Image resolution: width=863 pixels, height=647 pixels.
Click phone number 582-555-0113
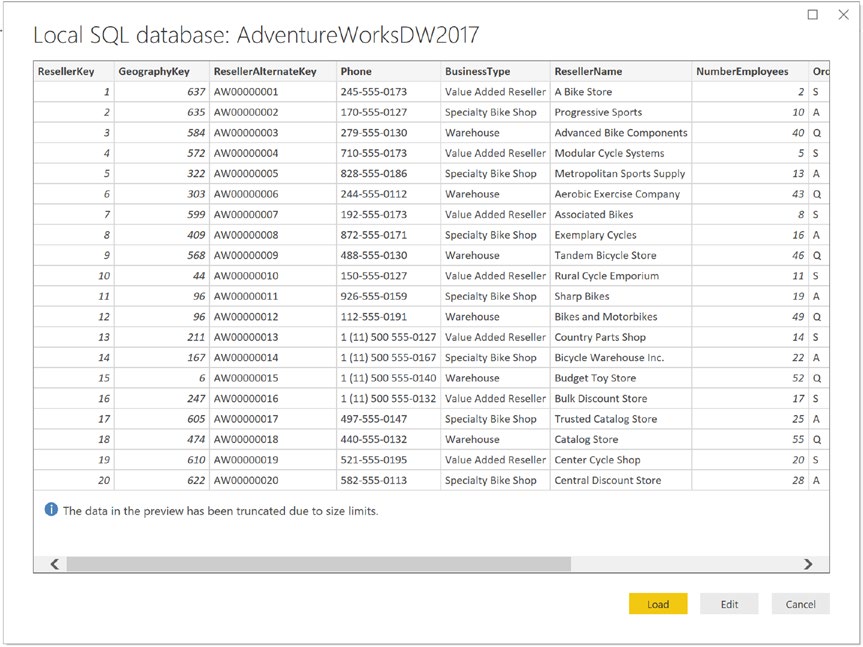[374, 480]
